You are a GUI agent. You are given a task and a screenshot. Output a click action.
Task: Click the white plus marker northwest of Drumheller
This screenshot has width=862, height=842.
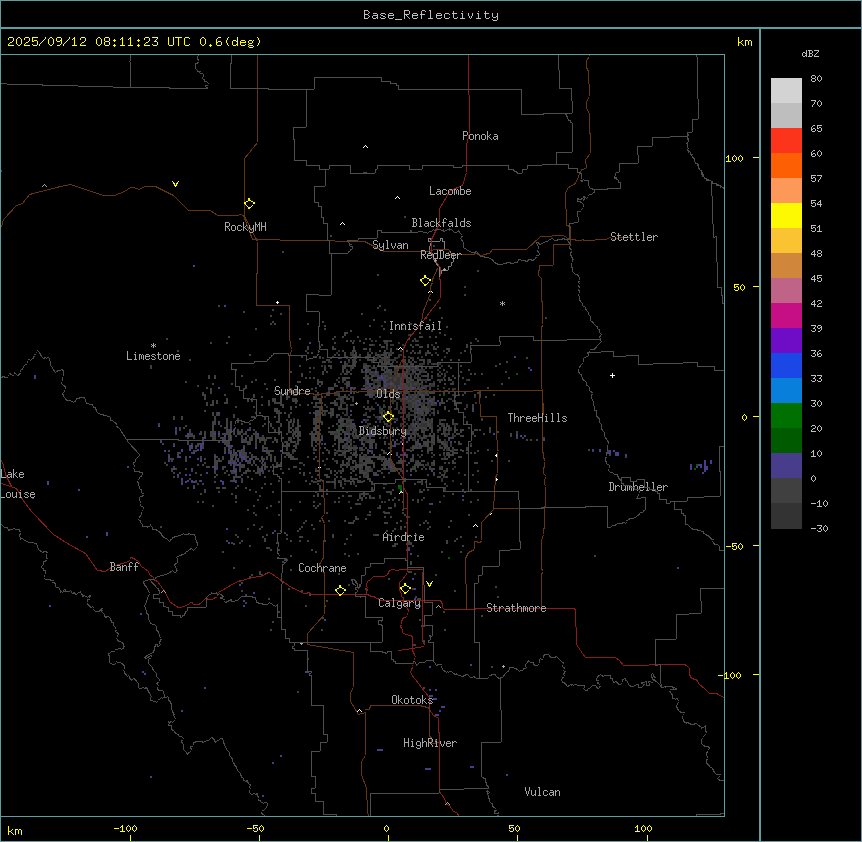click(612, 375)
